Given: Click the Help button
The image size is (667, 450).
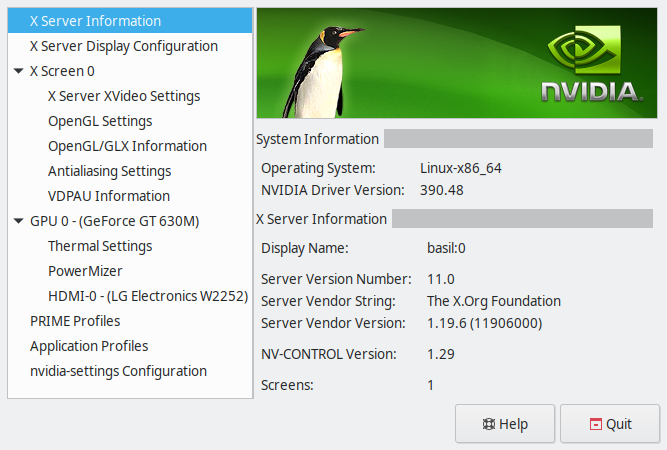Looking at the screenshot, I should [x=505, y=423].
